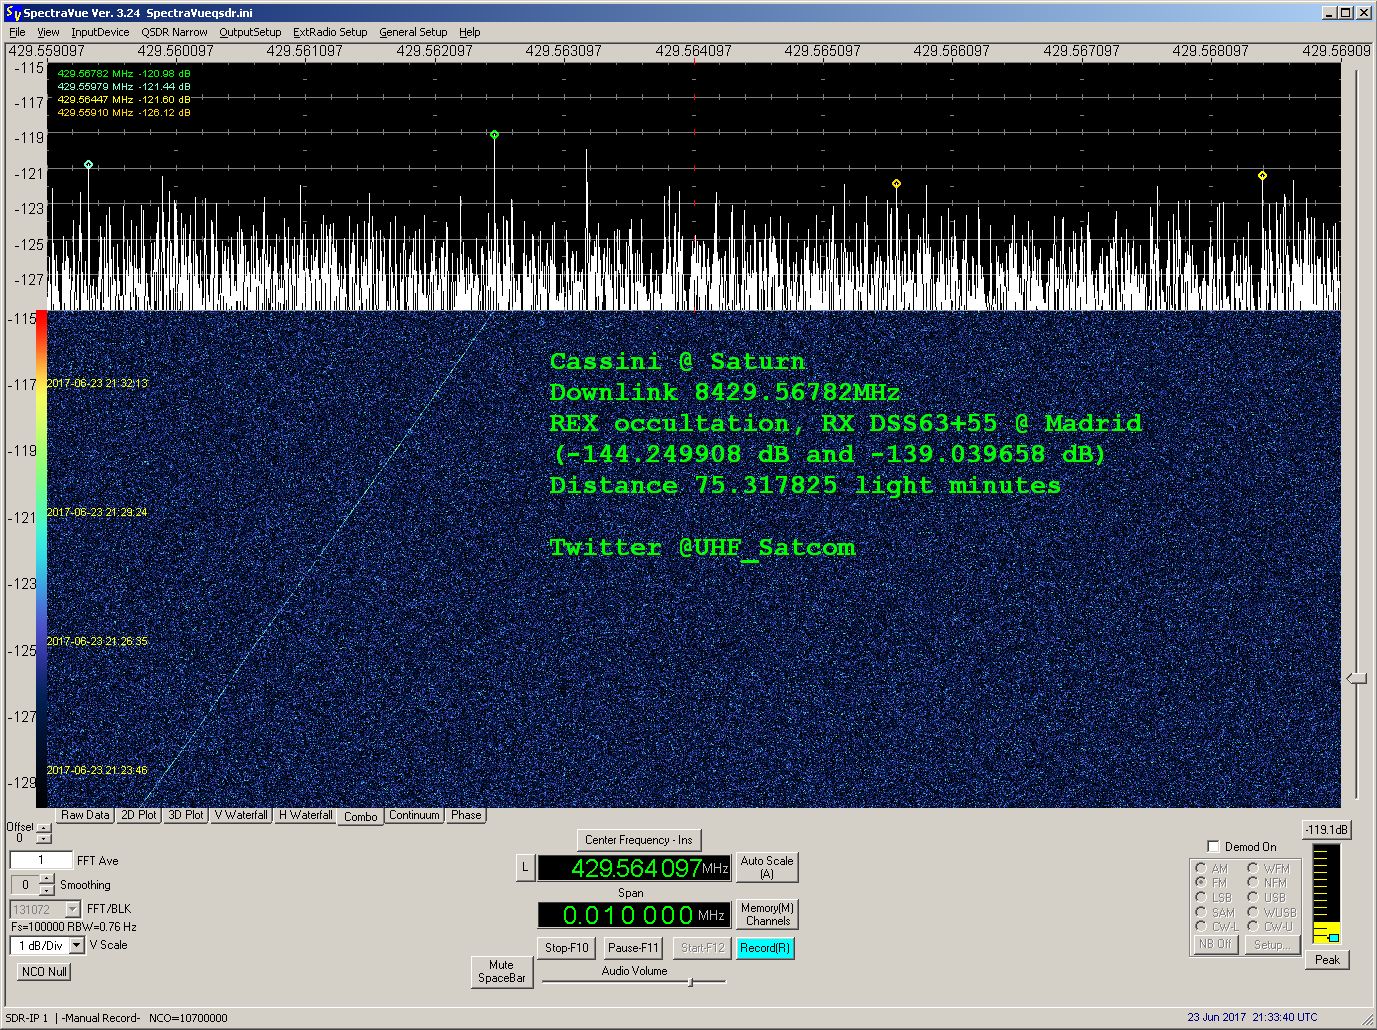Screen dimensions: 1377x1030
Task: Click the SpectraVue title bar app icon
Action: [x=13, y=13]
